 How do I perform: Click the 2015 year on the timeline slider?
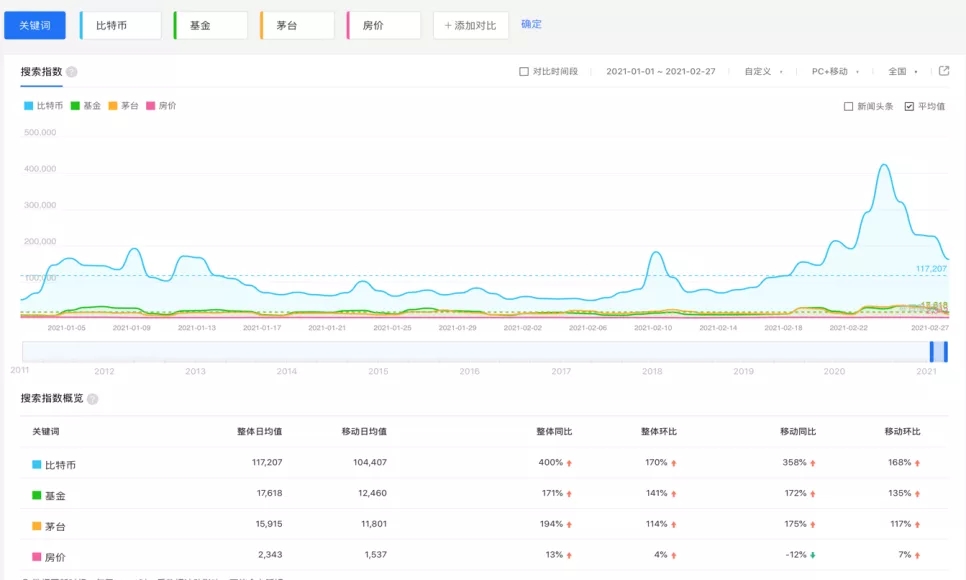point(378,371)
